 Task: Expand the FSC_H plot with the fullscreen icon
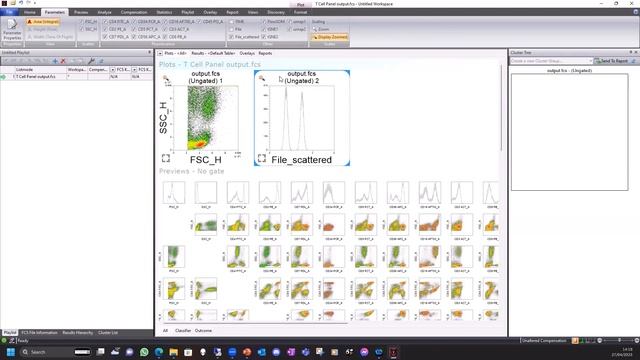pyautogui.click(x=166, y=158)
